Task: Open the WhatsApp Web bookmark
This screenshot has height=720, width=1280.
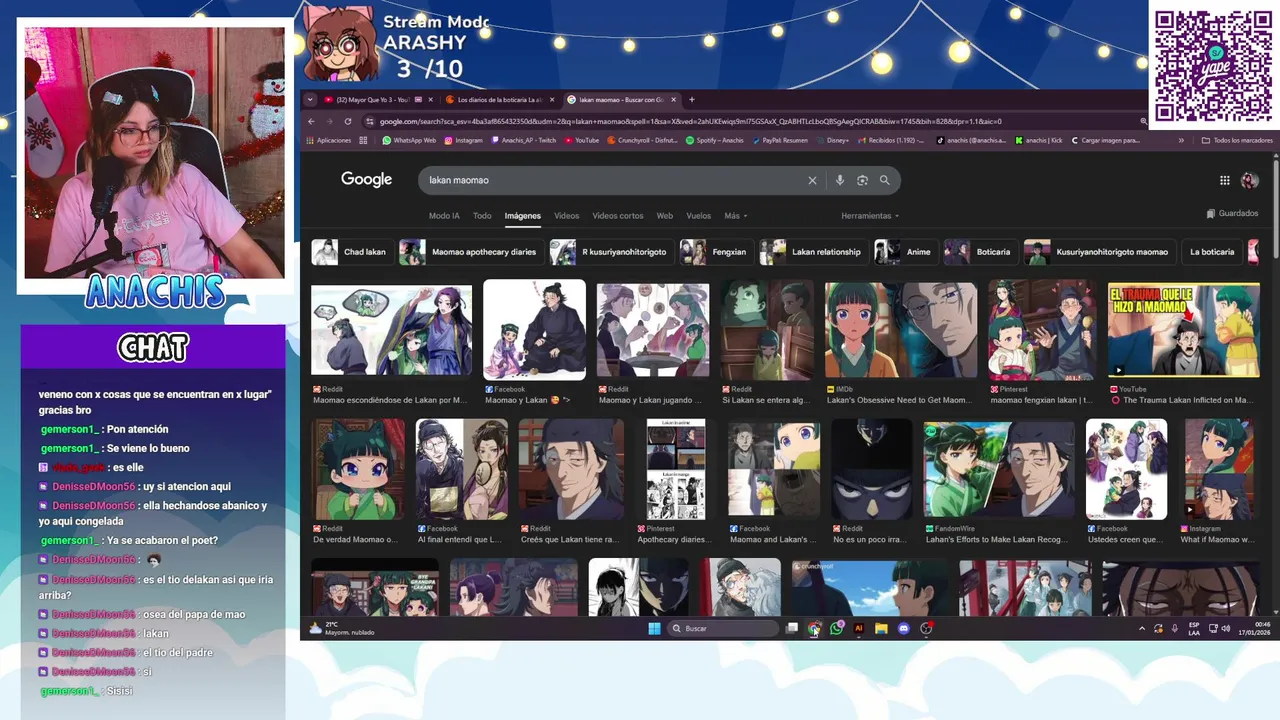Action: 409,140
